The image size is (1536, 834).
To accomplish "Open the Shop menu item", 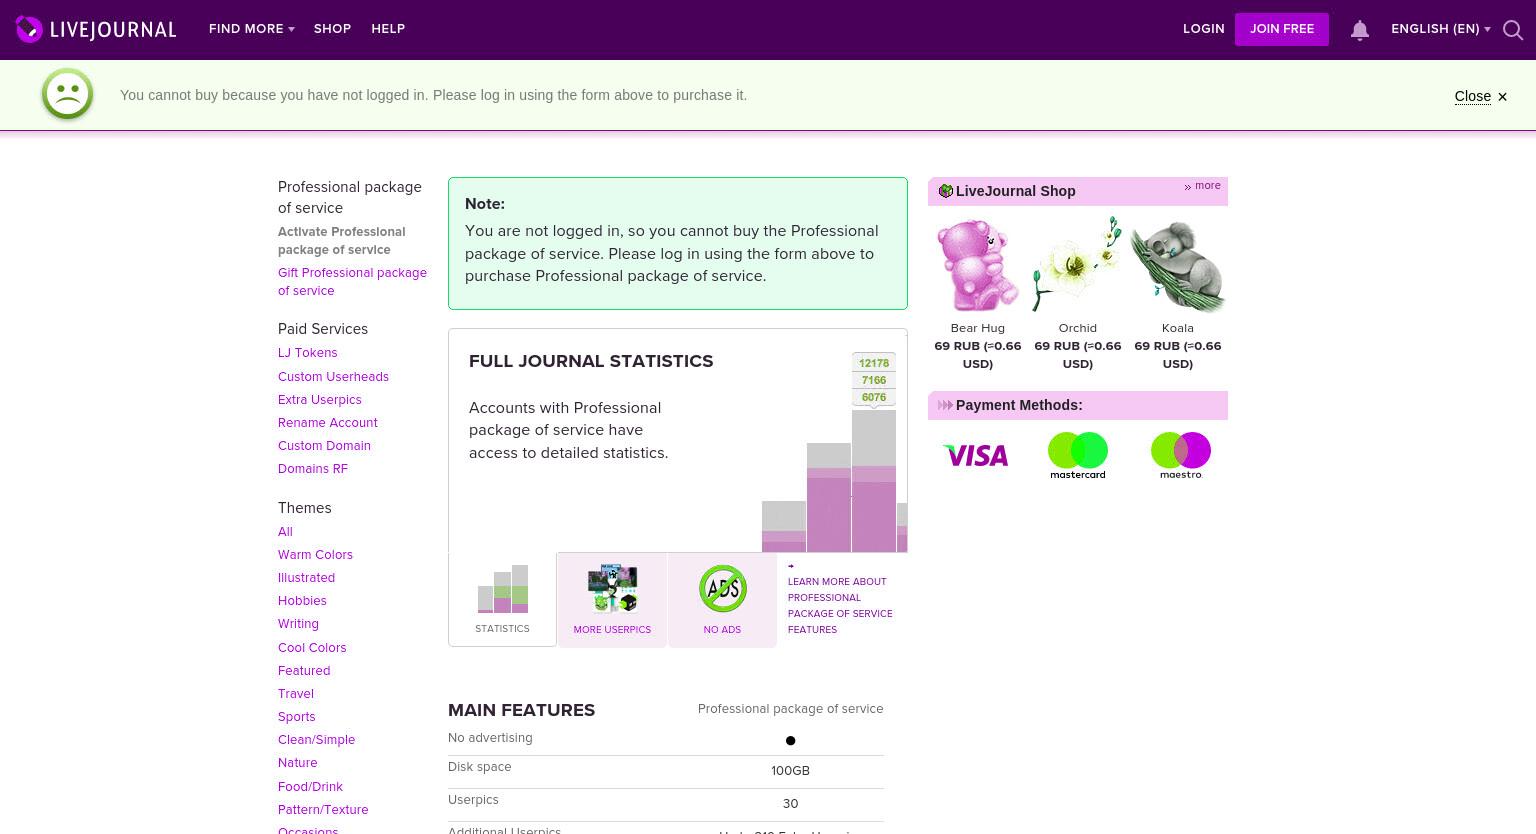I will pos(332,29).
